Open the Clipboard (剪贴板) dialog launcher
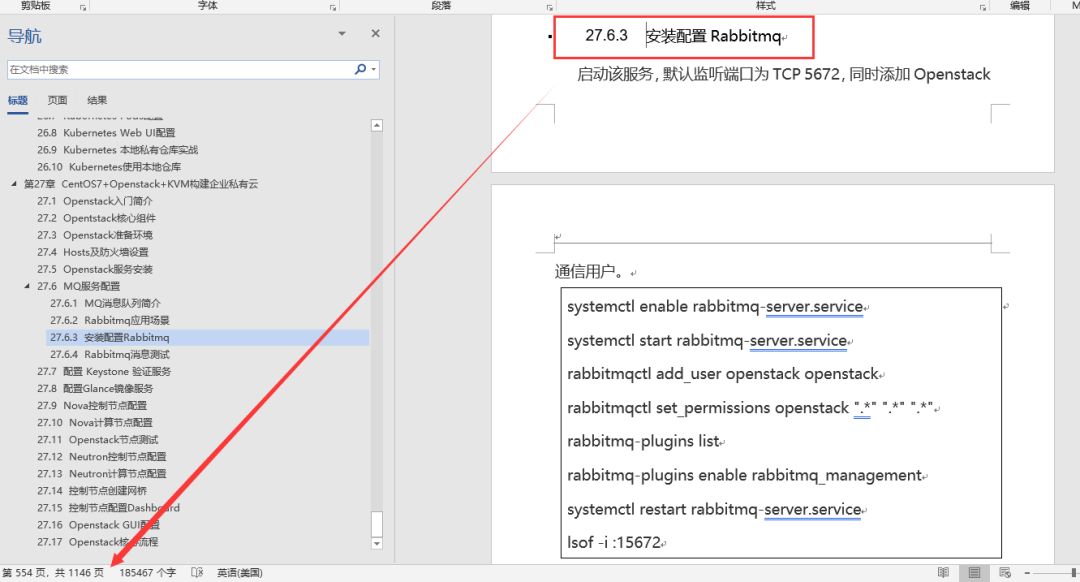 [x=83, y=8]
